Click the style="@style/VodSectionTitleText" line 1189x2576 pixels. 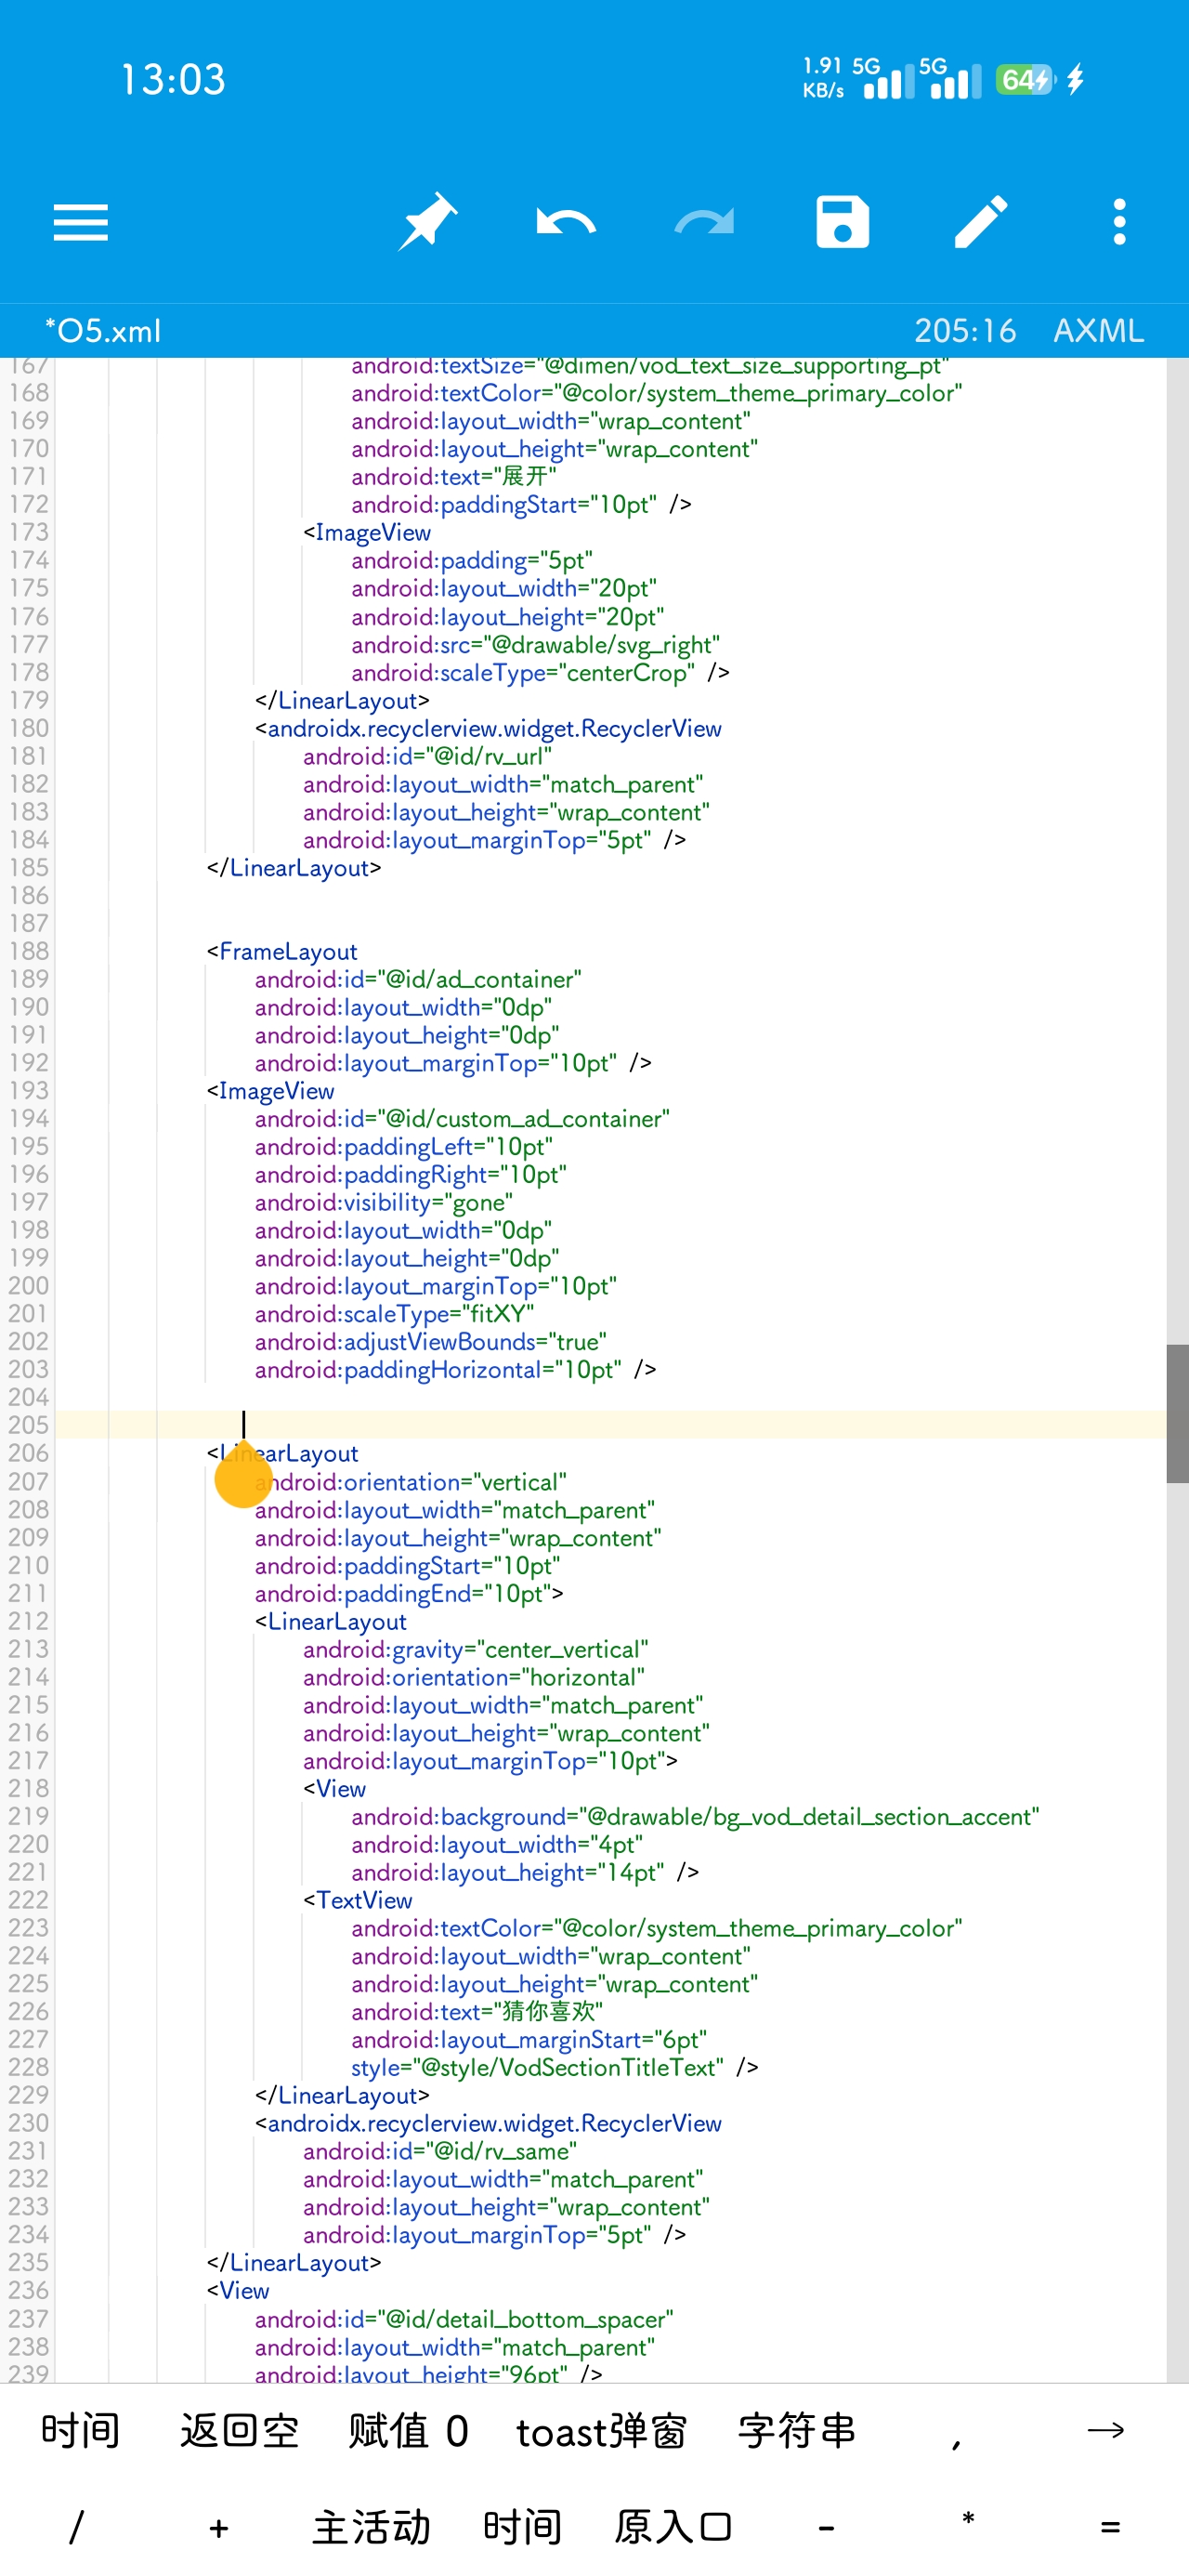coord(554,2067)
